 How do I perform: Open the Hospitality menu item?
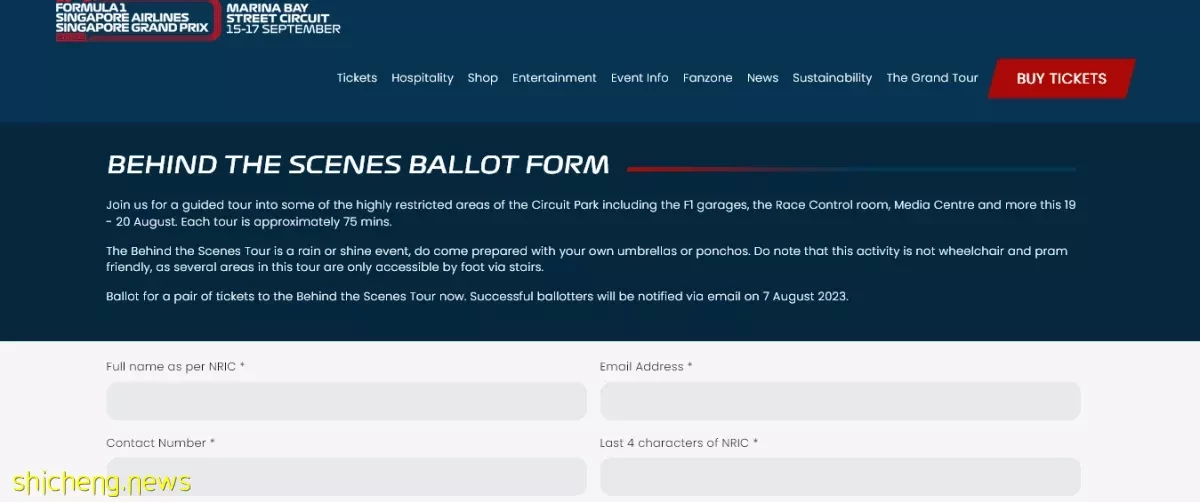point(422,78)
